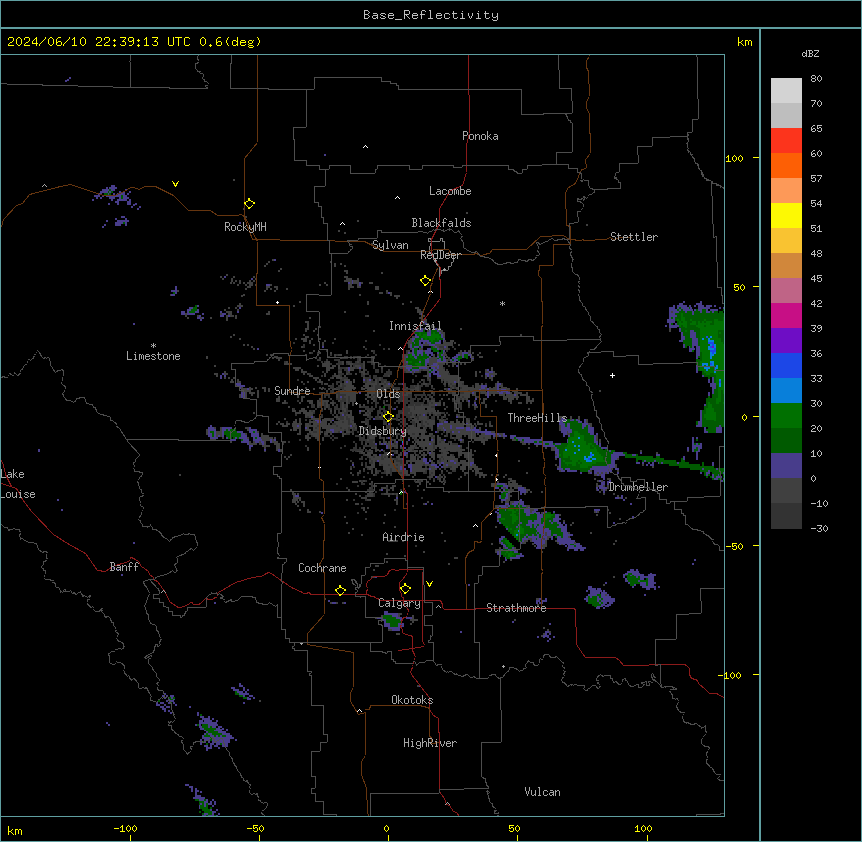Screen dimensions: 862x842
Task: Select the orange 57-60 dBZ legend swatch
Action: 786,165
